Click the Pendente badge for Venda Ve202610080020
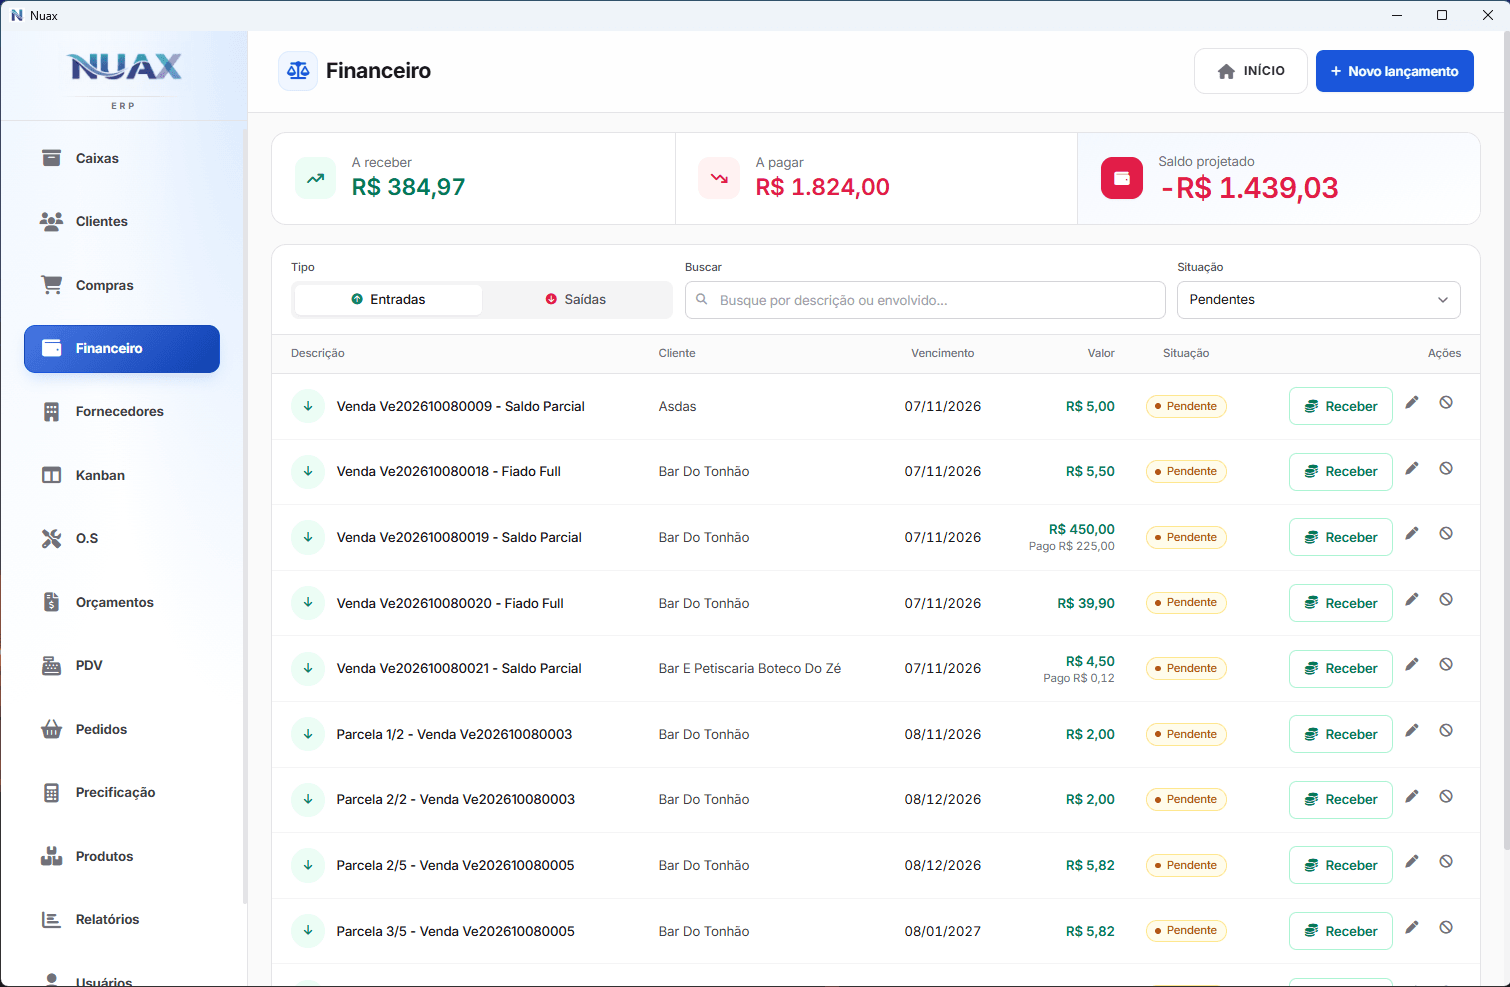Viewport: 1510px width, 987px height. point(1186,603)
